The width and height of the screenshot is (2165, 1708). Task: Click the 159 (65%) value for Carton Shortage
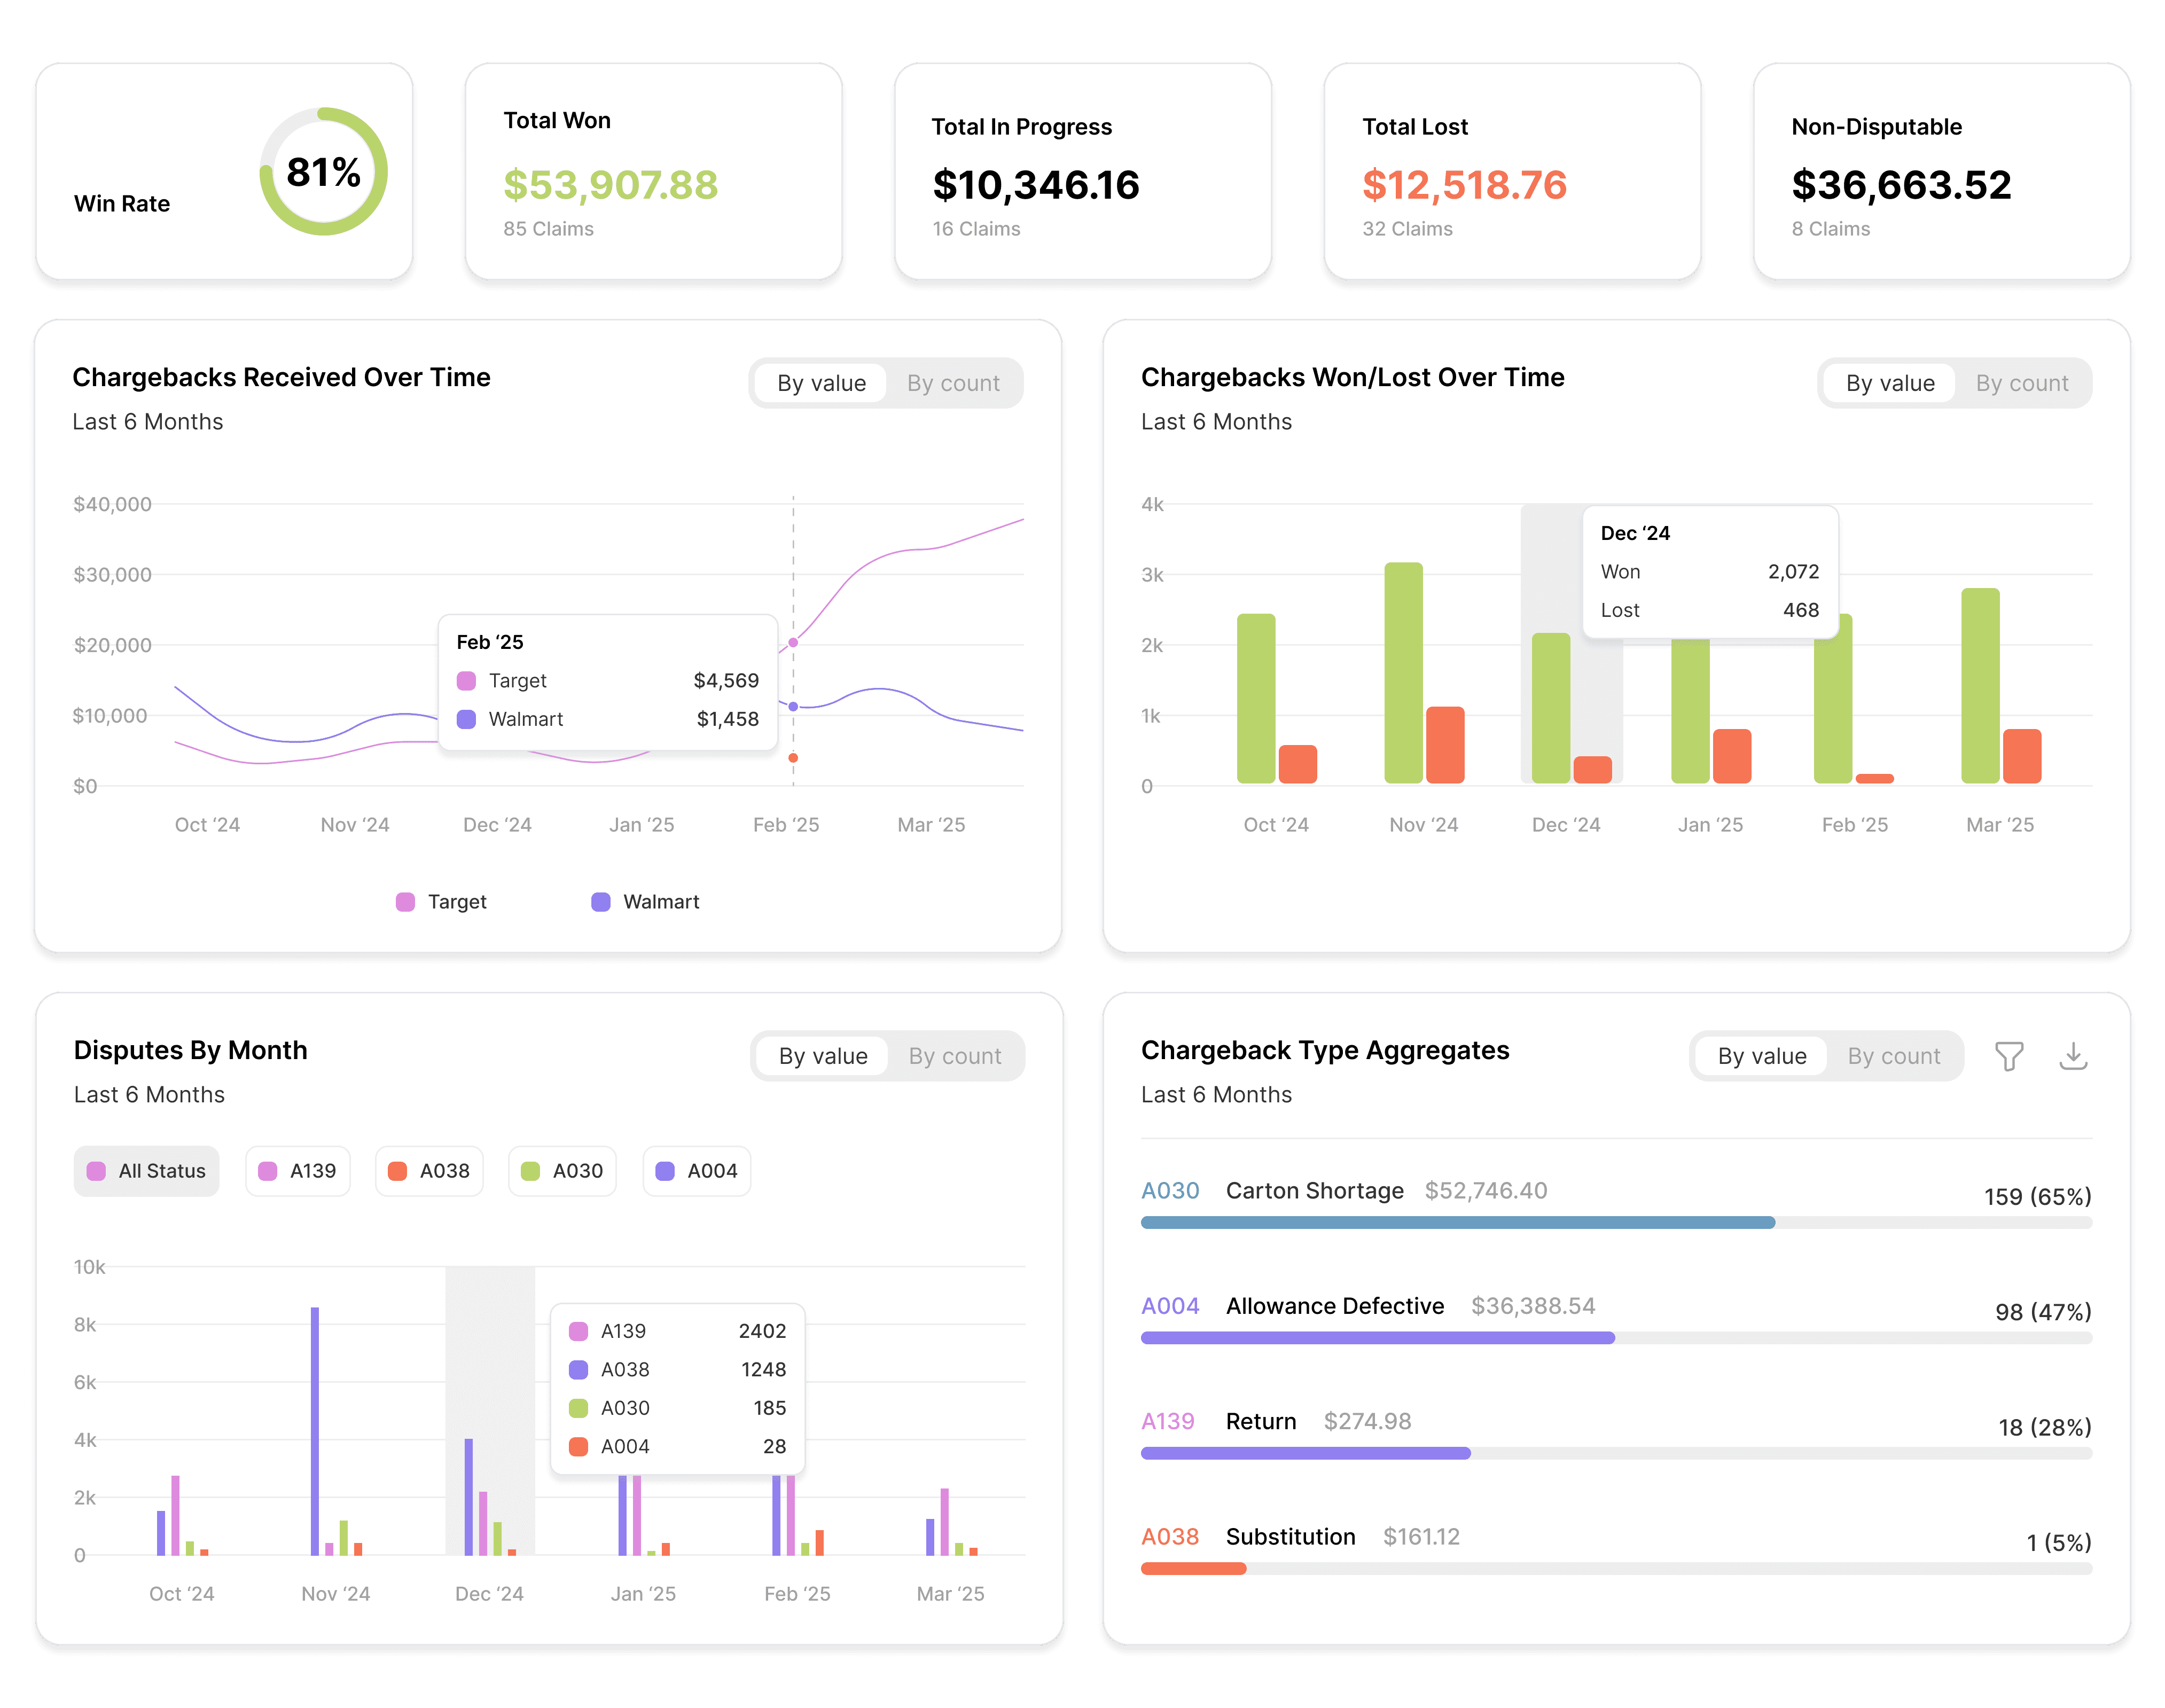point(2037,1197)
